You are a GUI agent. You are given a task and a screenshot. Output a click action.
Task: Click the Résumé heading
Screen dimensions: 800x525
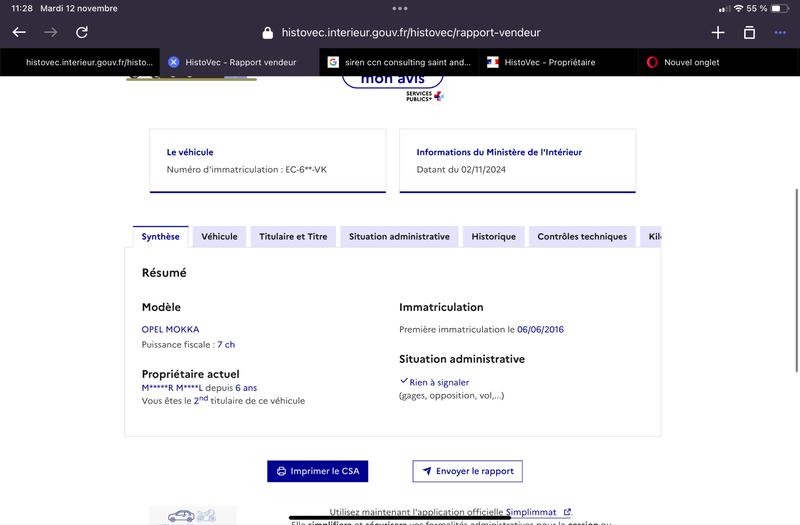pyautogui.click(x=164, y=272)
